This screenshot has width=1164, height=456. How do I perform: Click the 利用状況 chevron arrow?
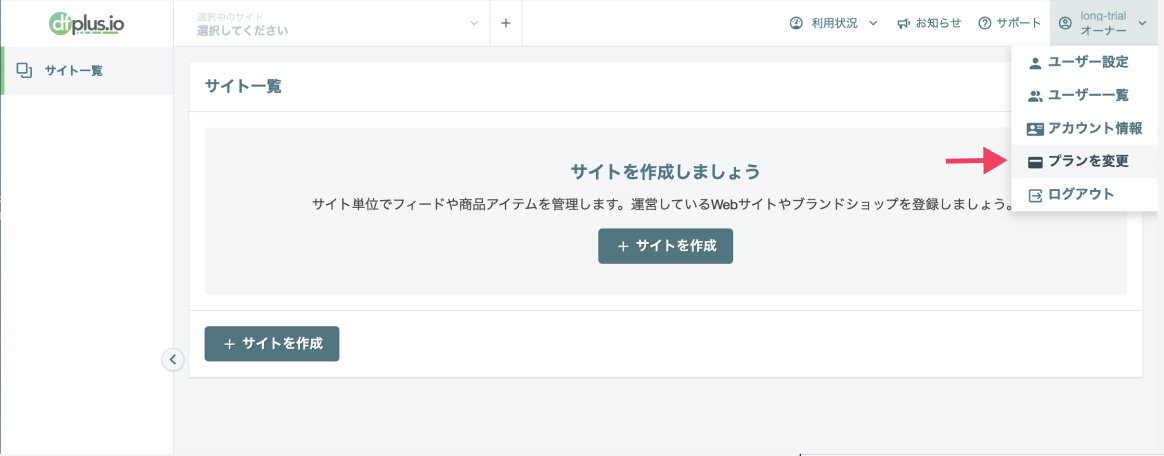(873, 23)
